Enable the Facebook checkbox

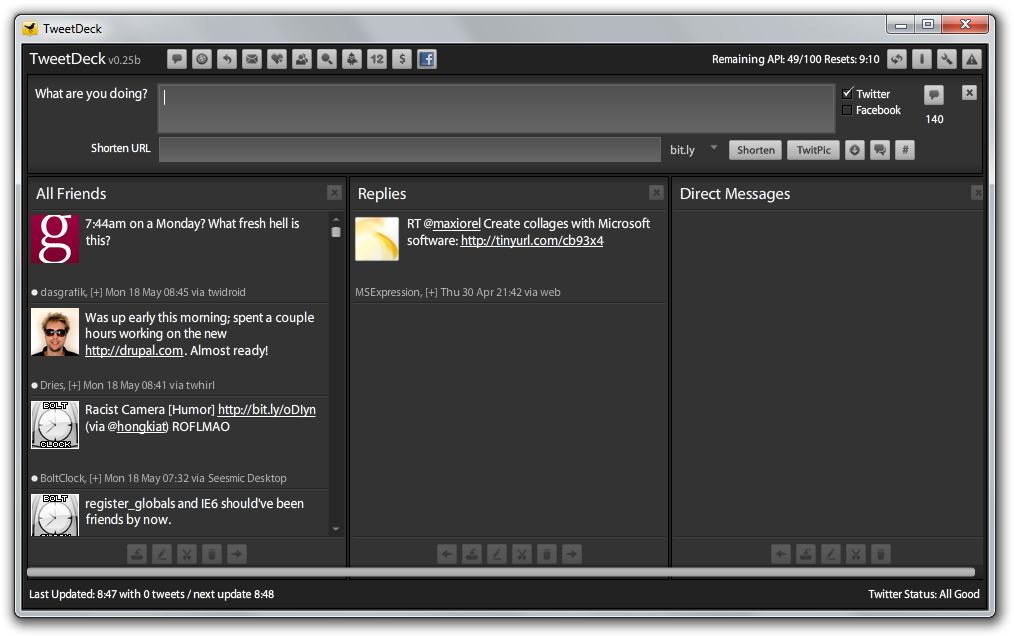(847, 110)
